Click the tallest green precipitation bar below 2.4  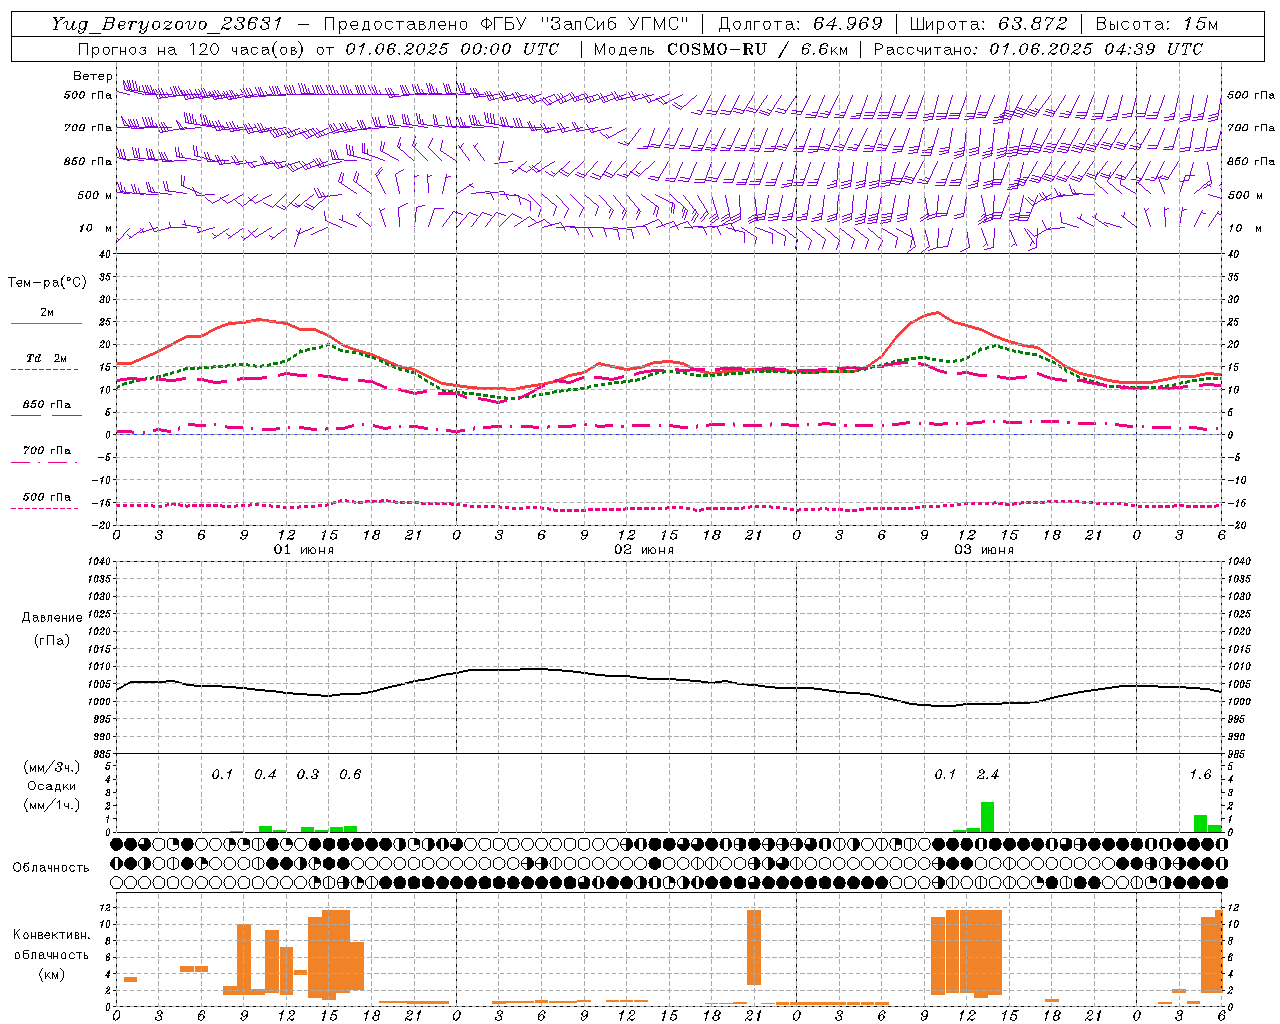[987, 817]
